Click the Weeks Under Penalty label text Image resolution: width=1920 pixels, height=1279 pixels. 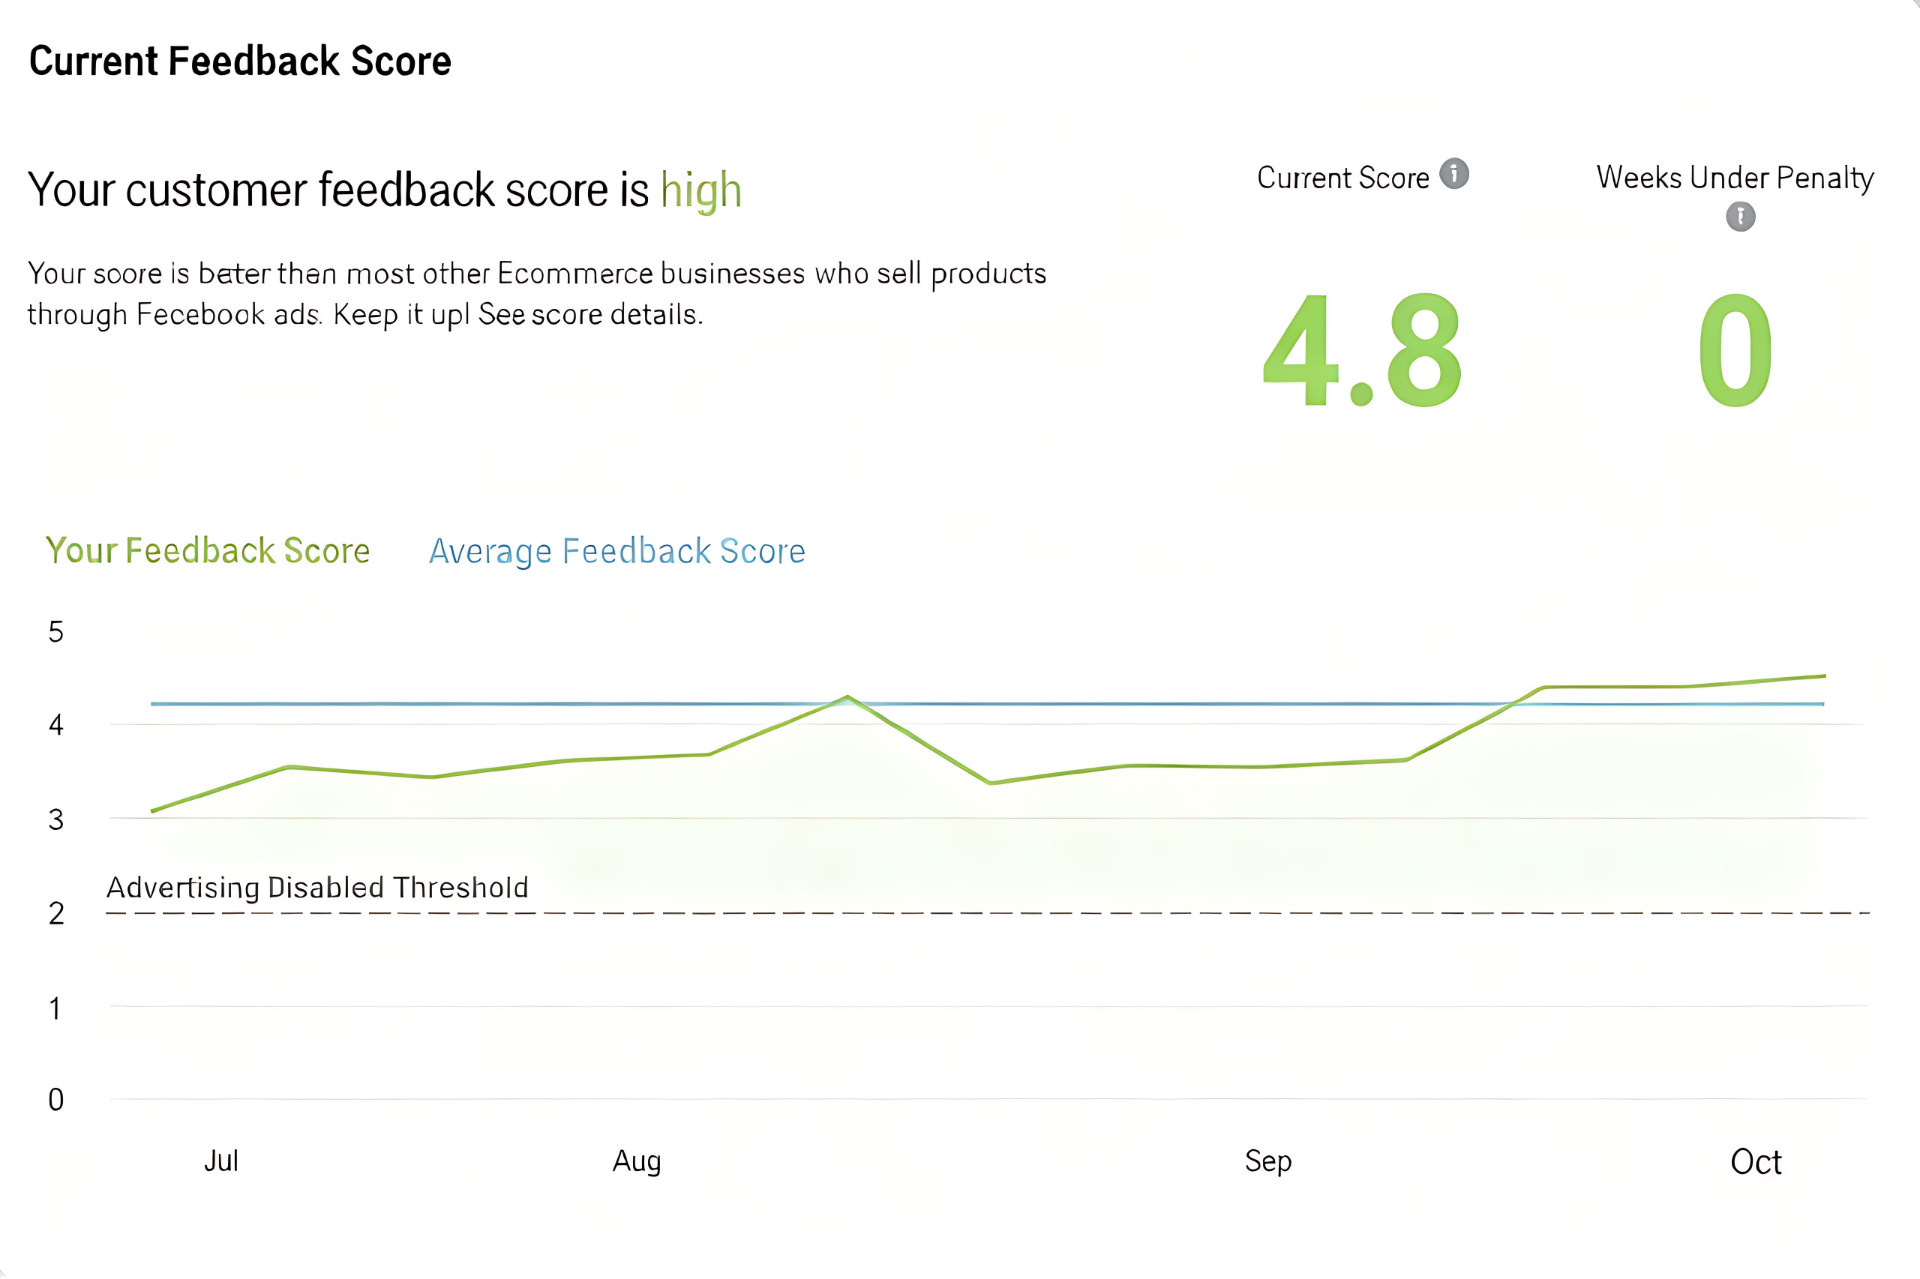(x=1735, y=177)
